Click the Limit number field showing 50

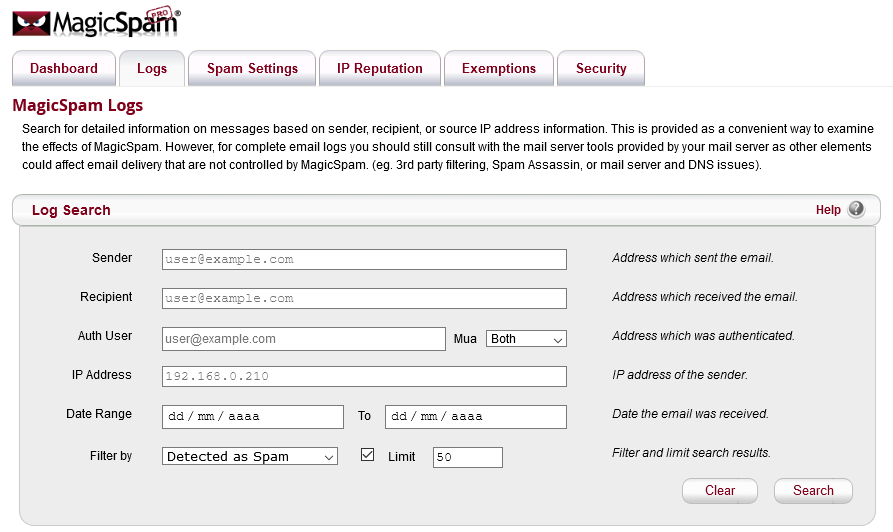coord(467,457)
